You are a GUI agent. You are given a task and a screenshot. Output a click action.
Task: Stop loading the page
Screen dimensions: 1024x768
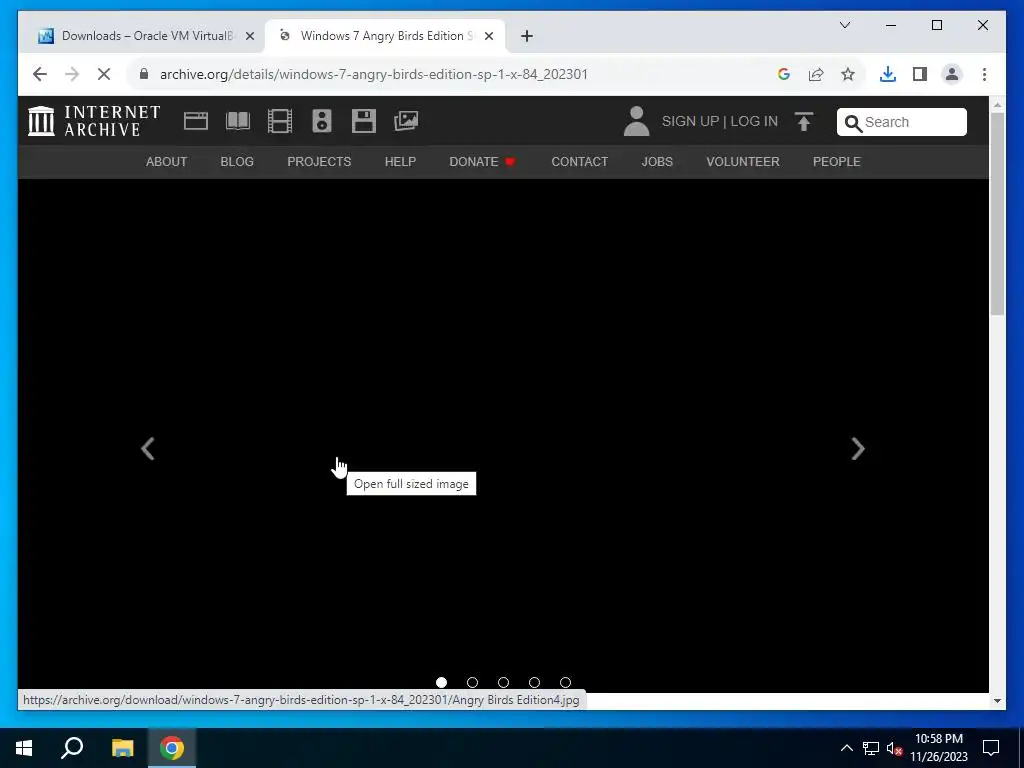point(104,74)
